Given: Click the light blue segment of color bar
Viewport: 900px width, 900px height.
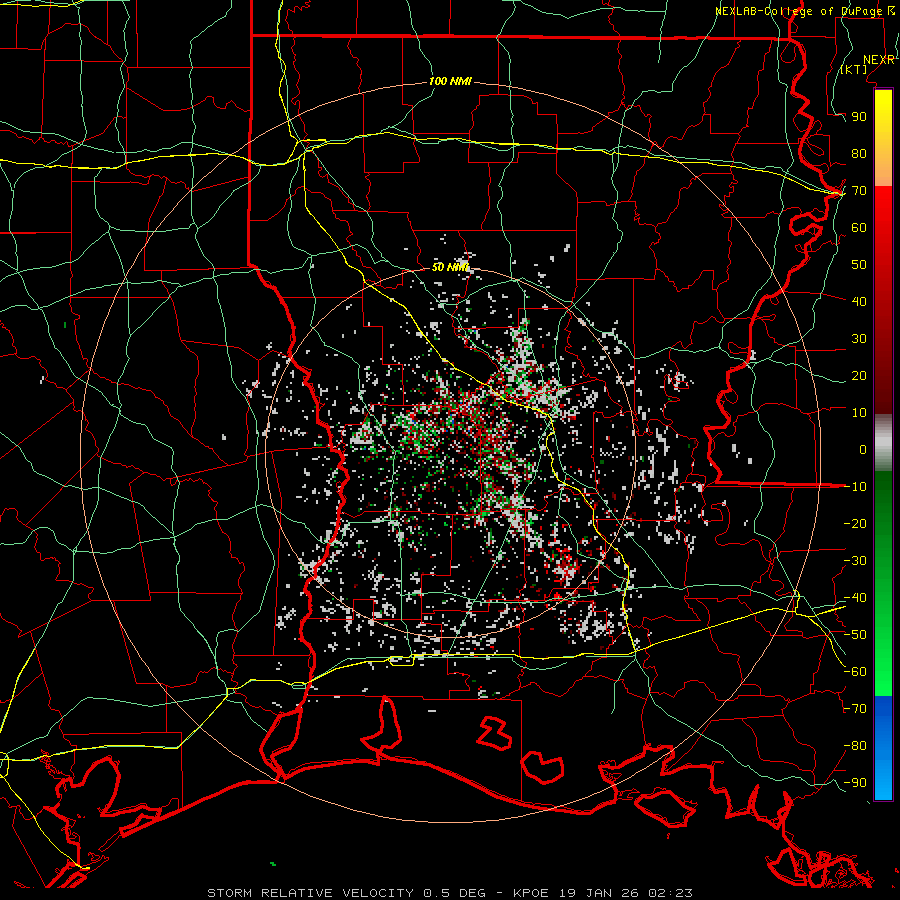Looking at the screenshot, I should 883,781.
